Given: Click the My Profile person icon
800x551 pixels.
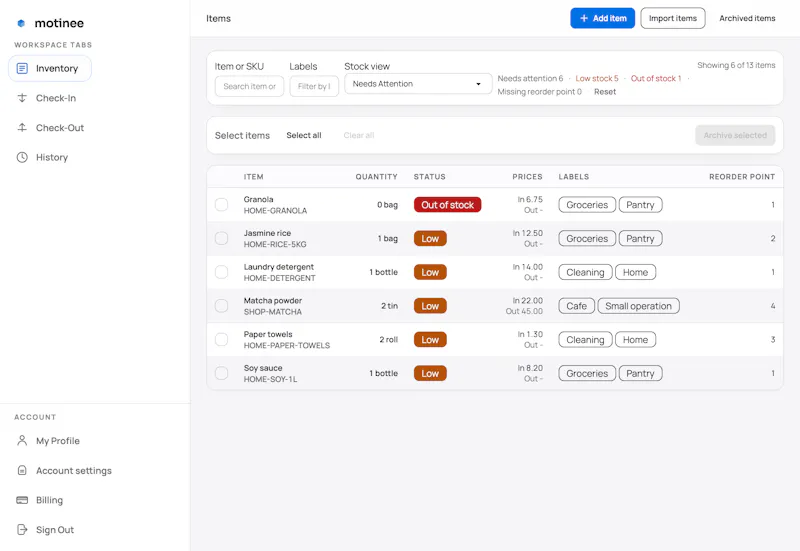Looking at the screenshot, I should click(22, 441).
